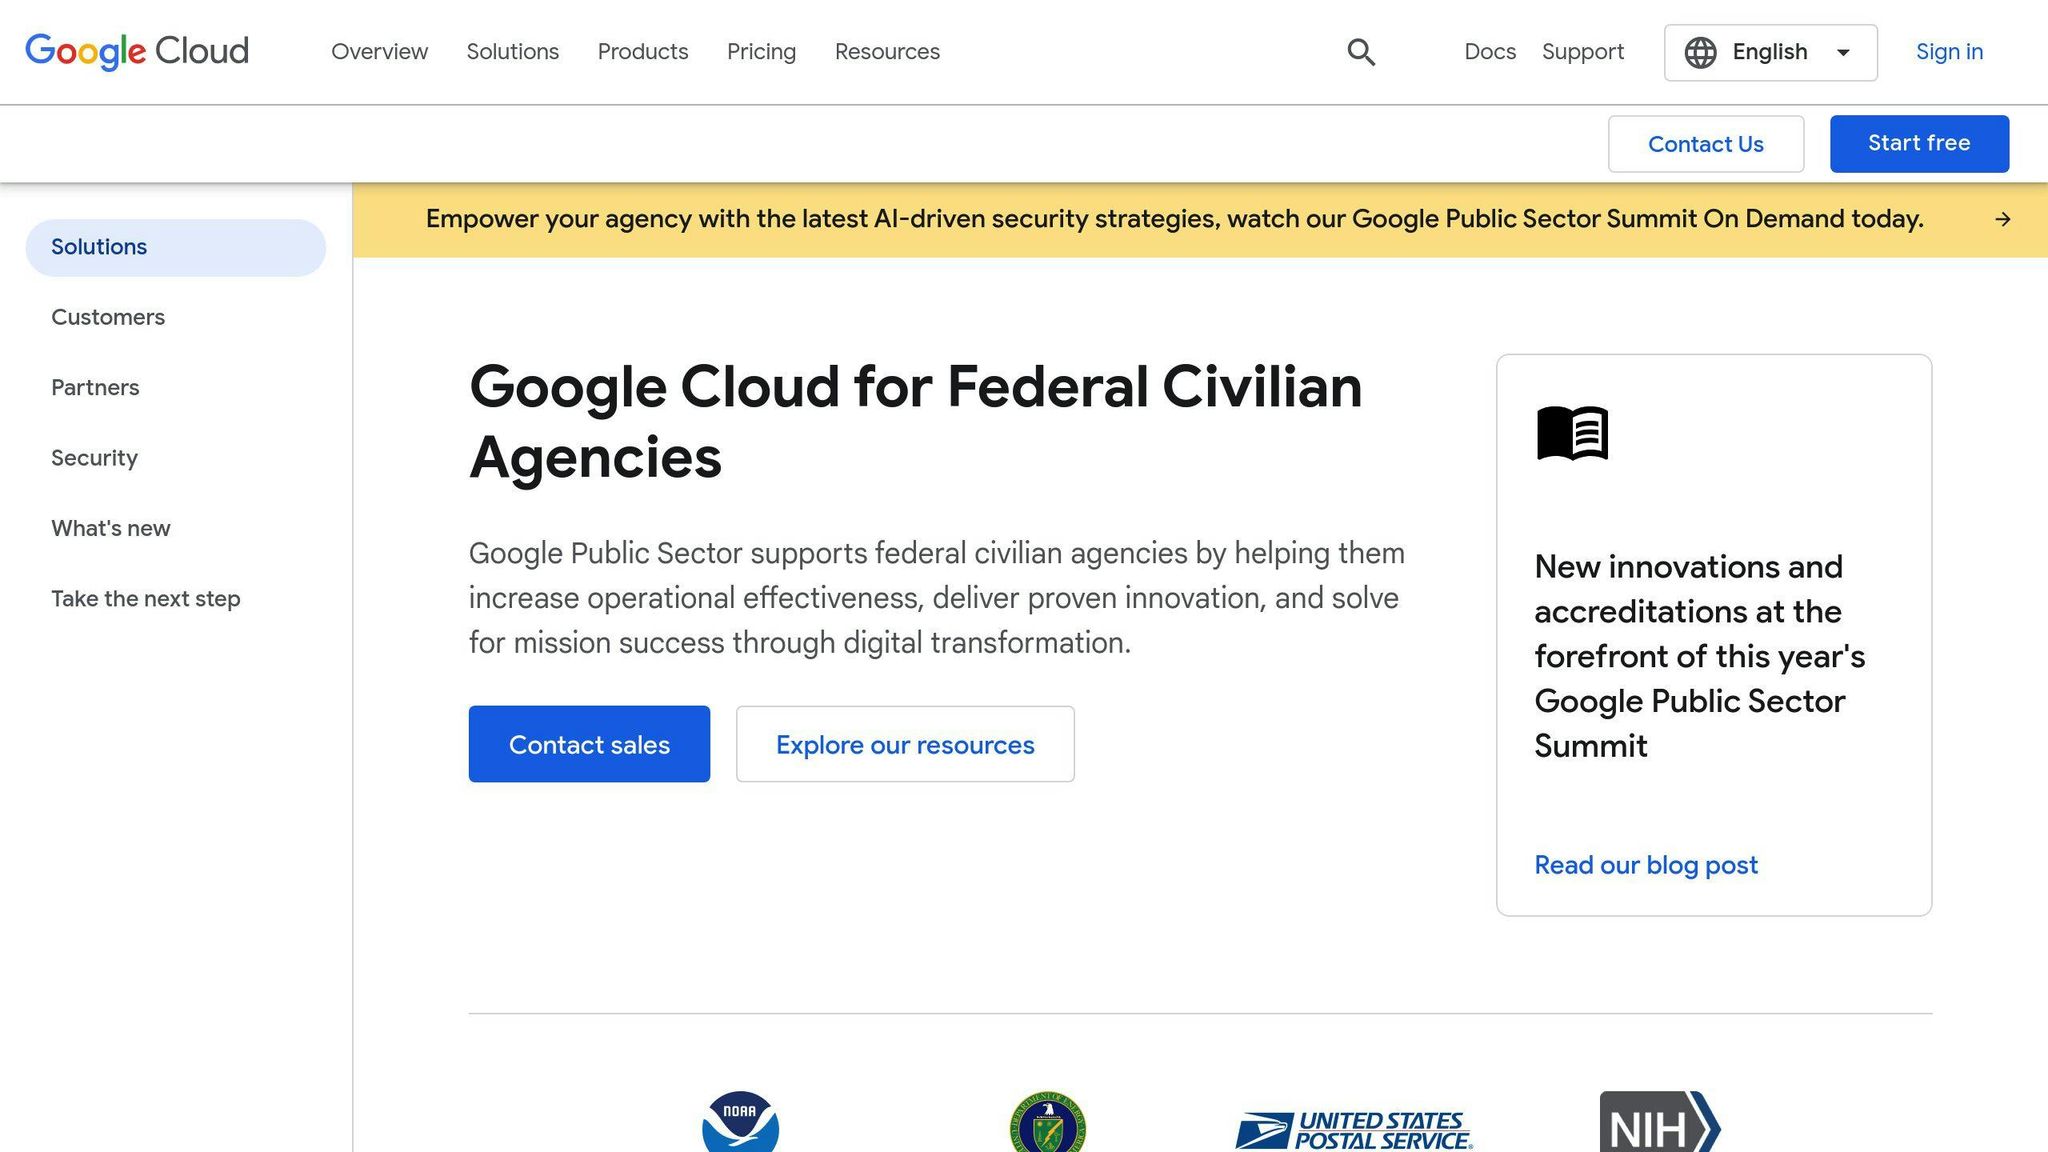Open the Products menu
2048x1152 pixels.
[x=643, y=52]
